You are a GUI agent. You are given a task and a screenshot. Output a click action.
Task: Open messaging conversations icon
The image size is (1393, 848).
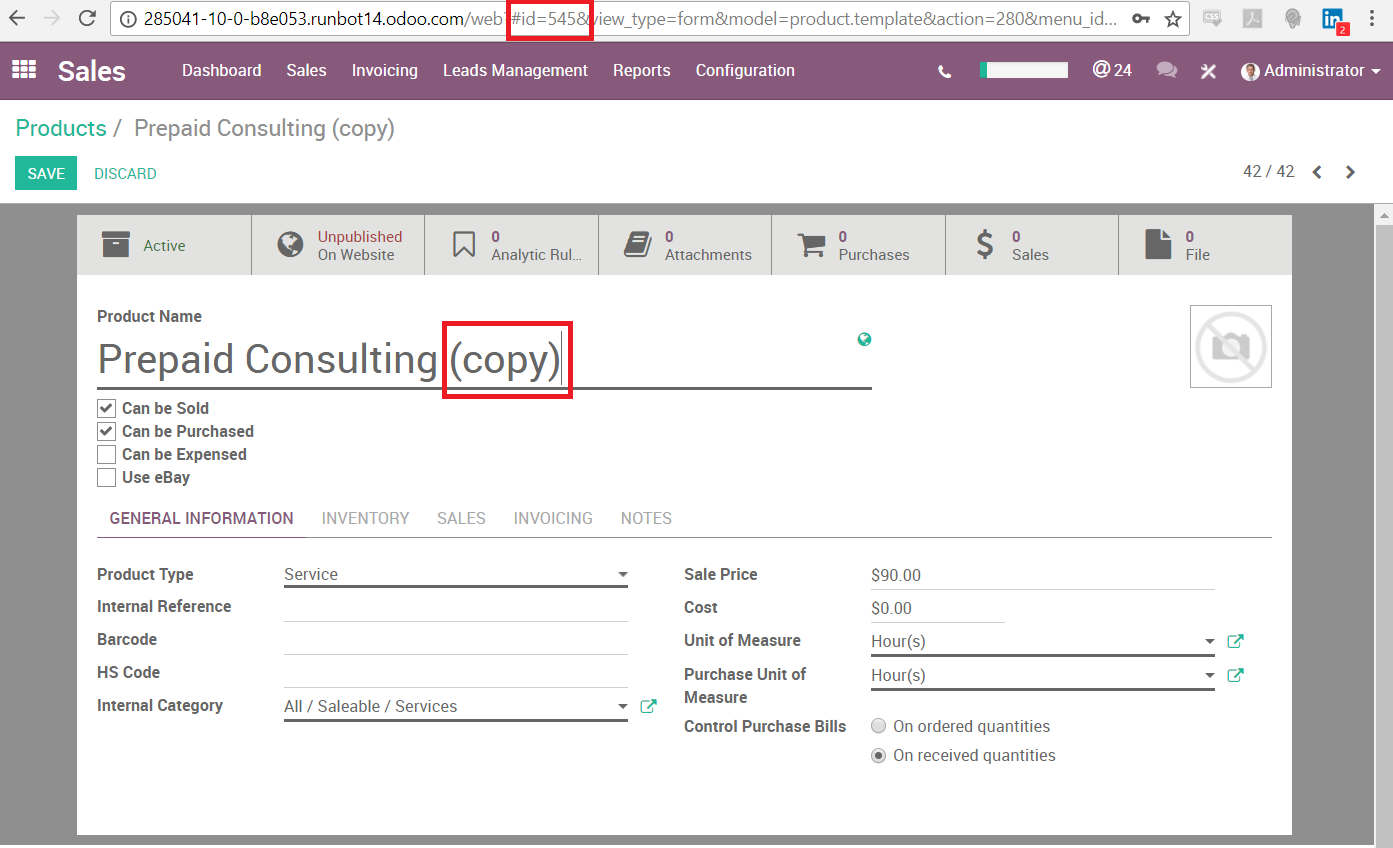[x=1166, y=71]
